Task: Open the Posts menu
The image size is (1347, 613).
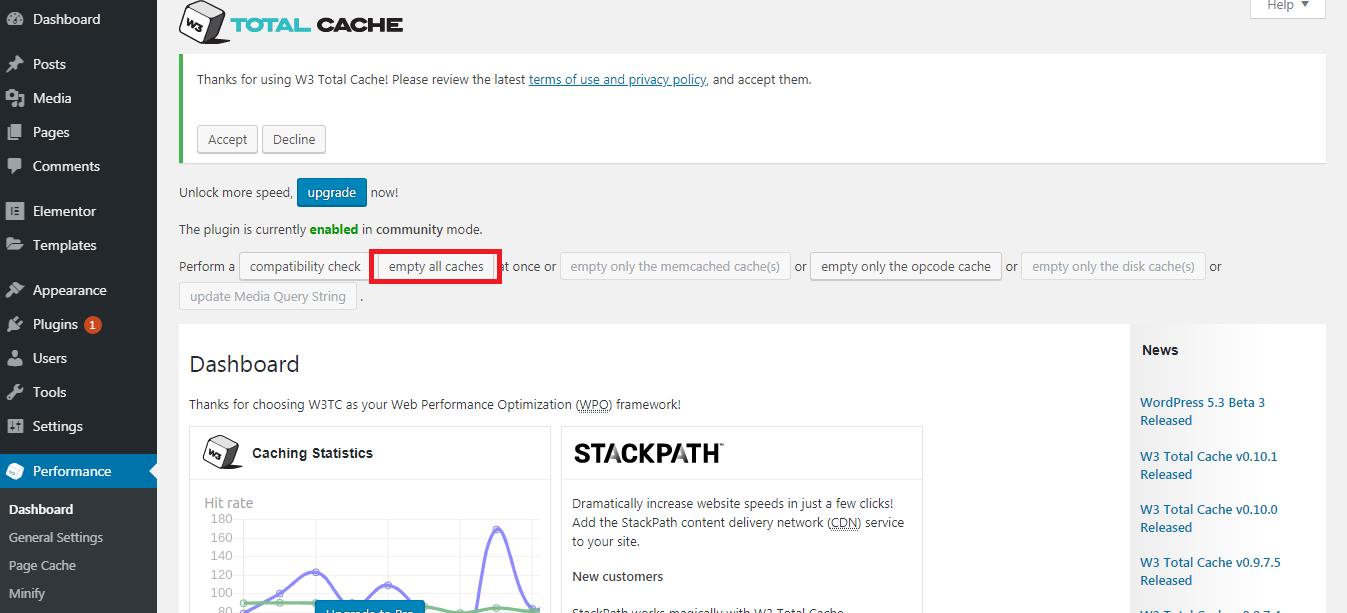Action: tap(78, 64)
